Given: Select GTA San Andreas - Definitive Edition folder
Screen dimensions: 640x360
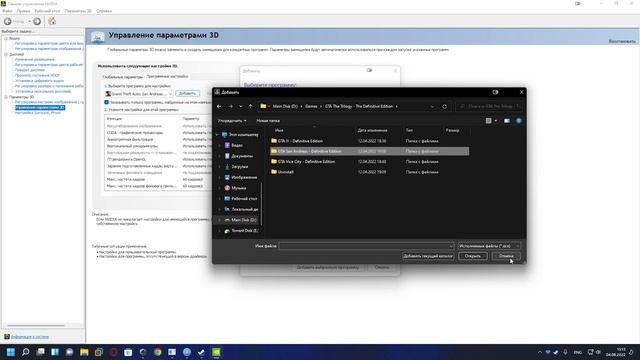Looking at the screenshot, I should (x=369, y=151).
